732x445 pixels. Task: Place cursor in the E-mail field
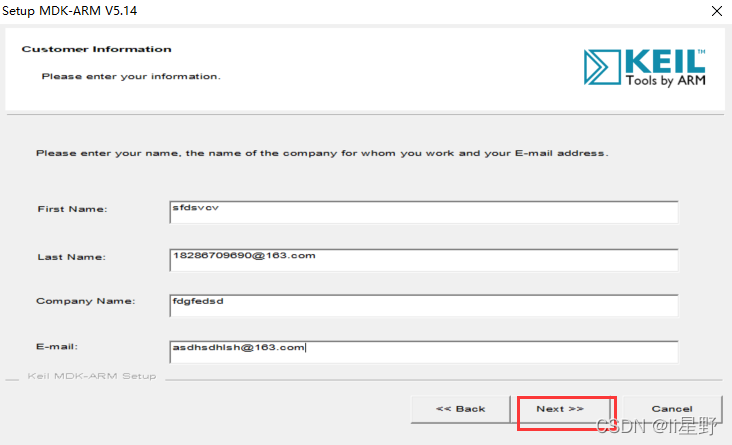tap(424, 349)
